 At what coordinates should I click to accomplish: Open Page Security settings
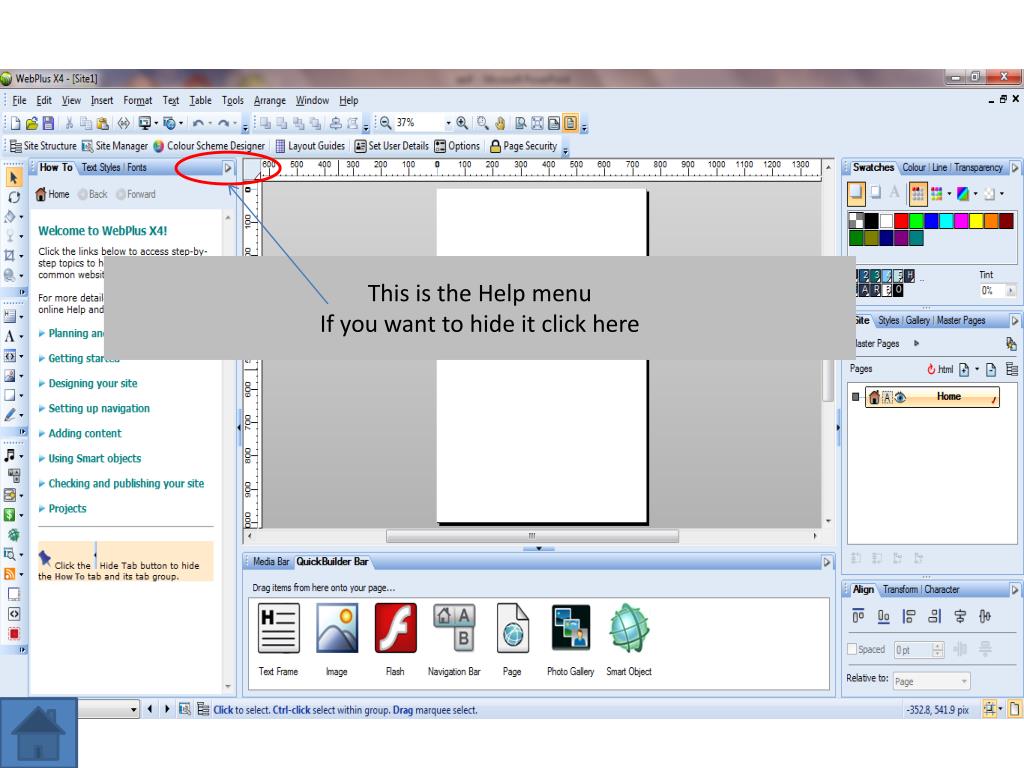524,146
